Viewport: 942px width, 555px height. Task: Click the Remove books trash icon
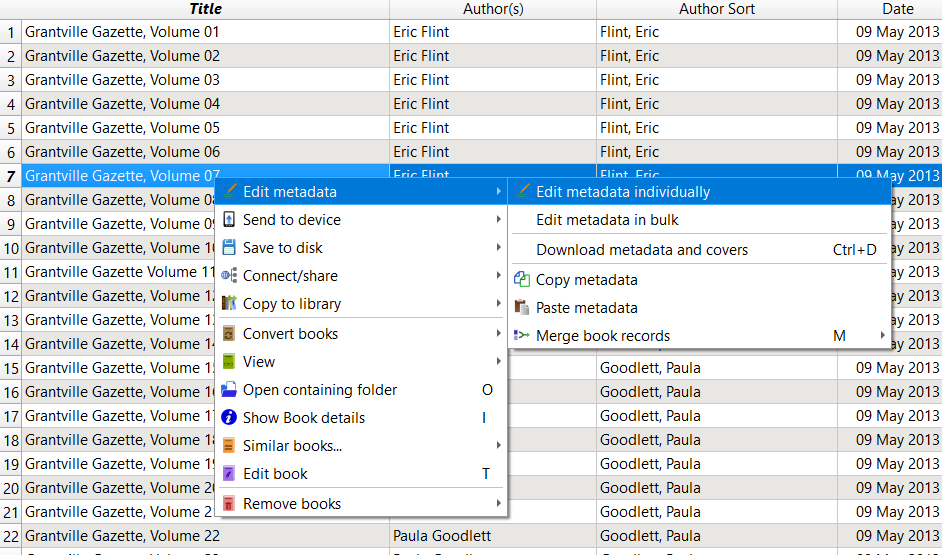click(229, 504)
